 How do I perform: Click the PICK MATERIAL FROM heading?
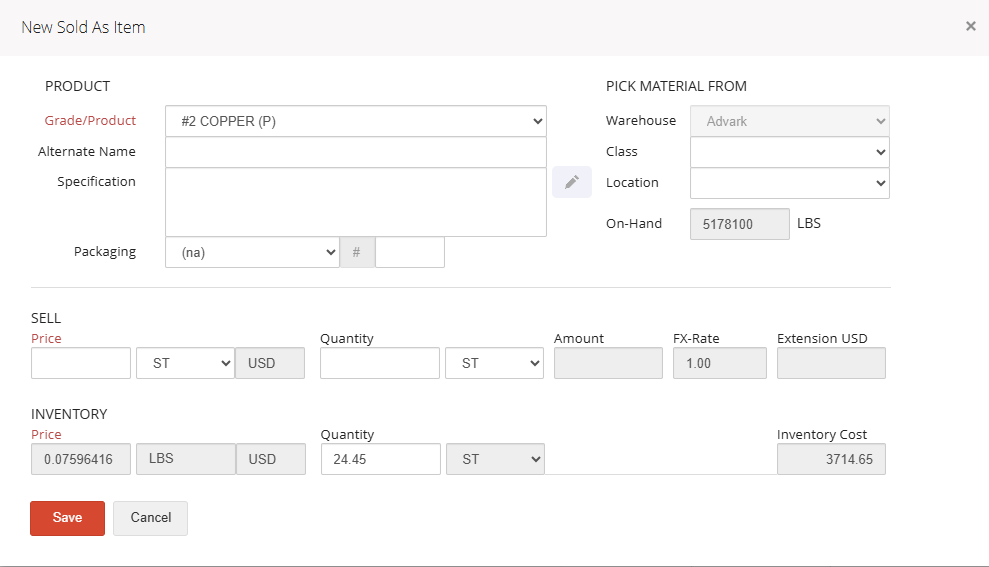click(x=676, y=86)
